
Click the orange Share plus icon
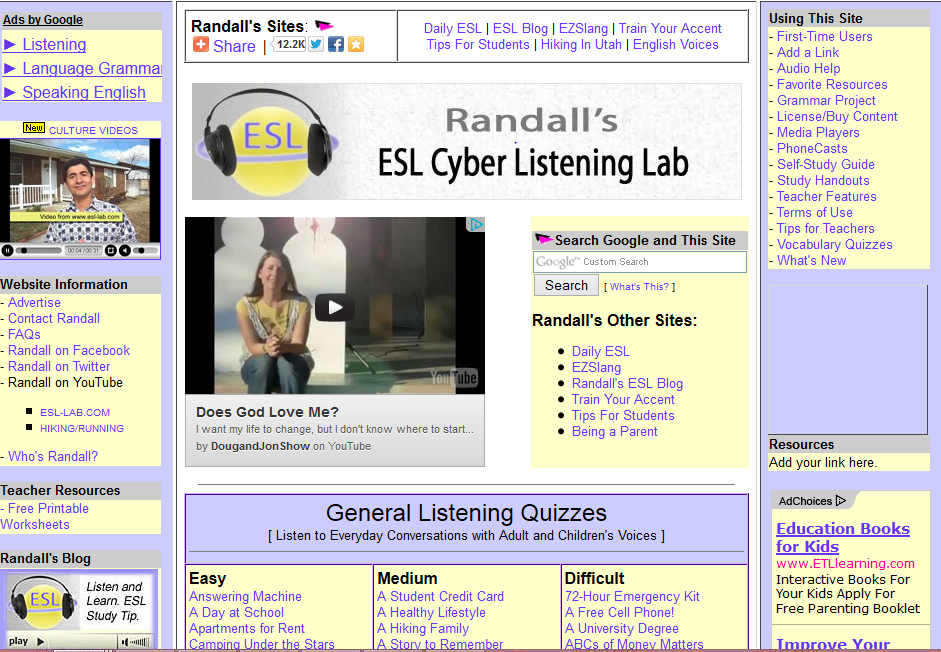pos(199,46)
